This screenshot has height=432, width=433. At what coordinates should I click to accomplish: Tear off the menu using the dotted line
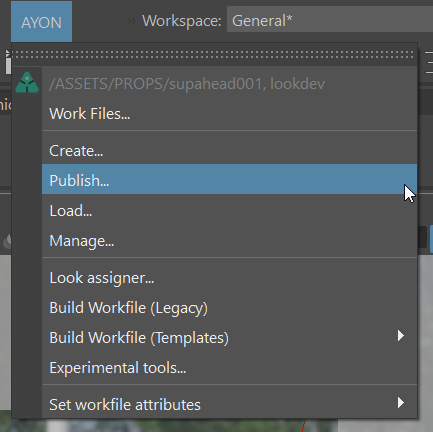pos(214,55)
